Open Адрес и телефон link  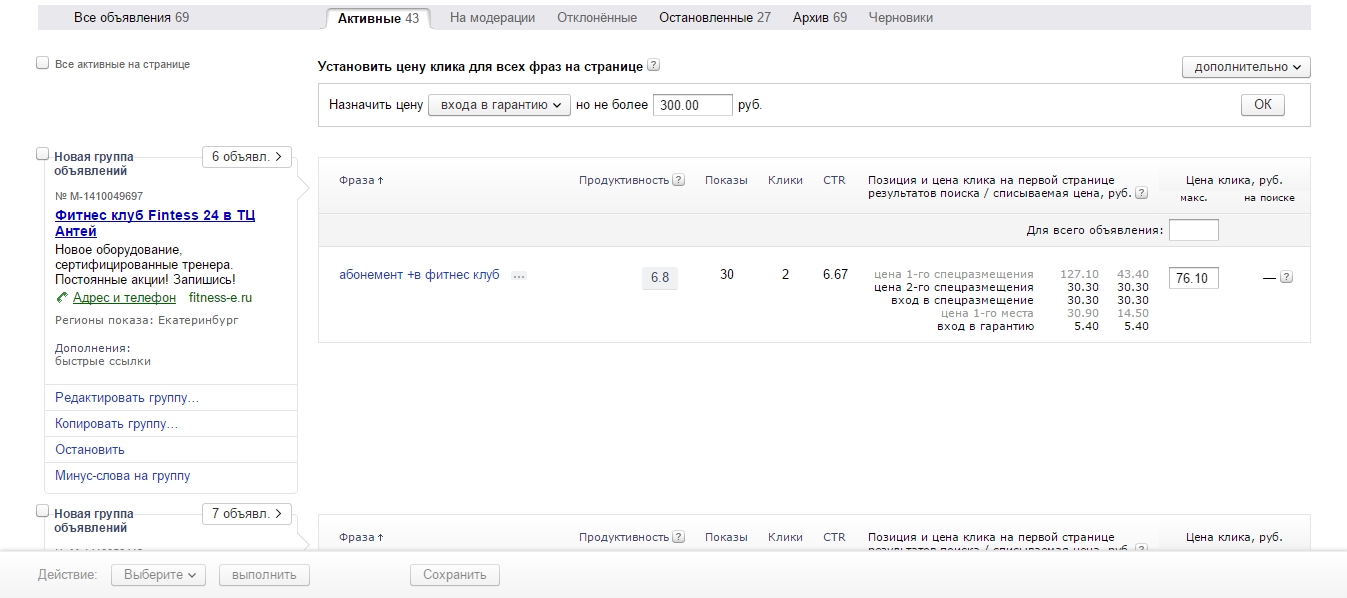pyautogui.click(x=124, y=298)
